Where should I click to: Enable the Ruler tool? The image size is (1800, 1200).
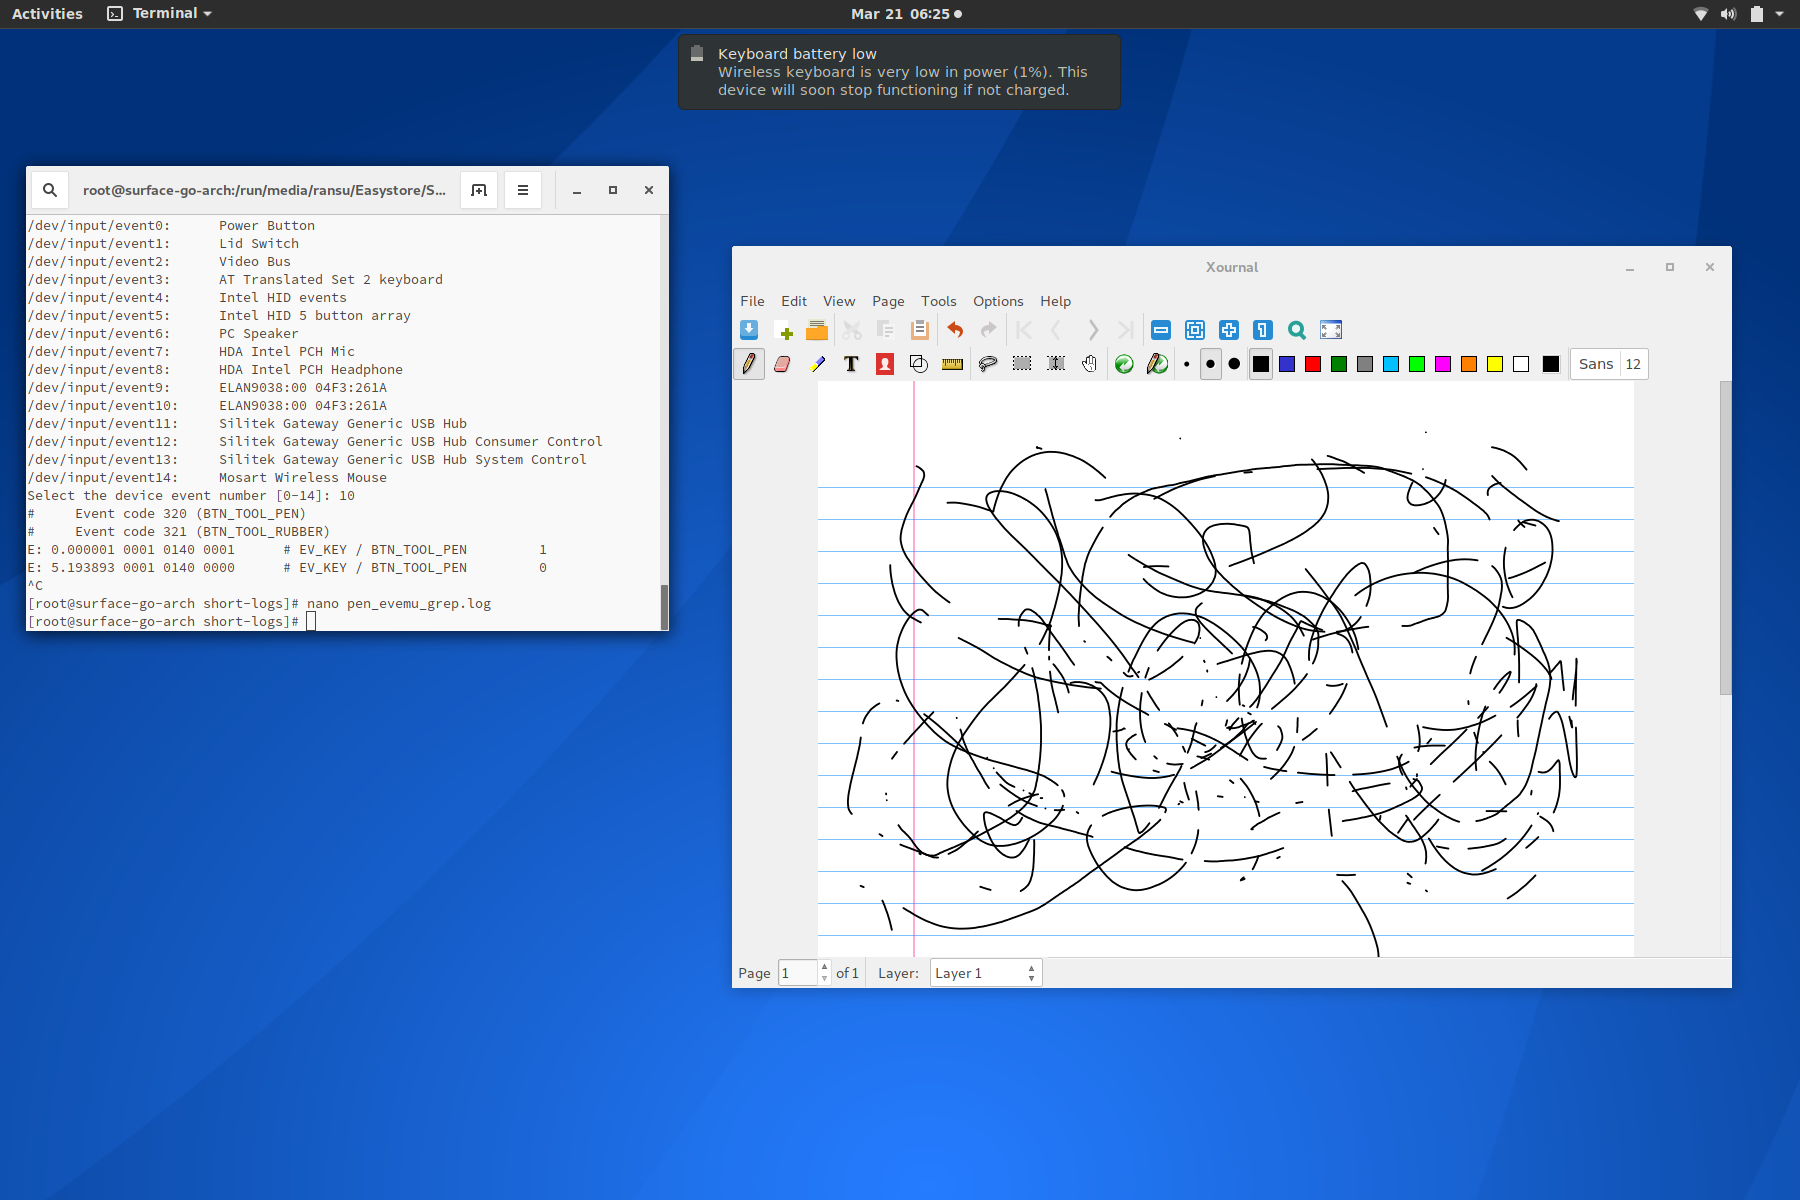click(952, 364)
